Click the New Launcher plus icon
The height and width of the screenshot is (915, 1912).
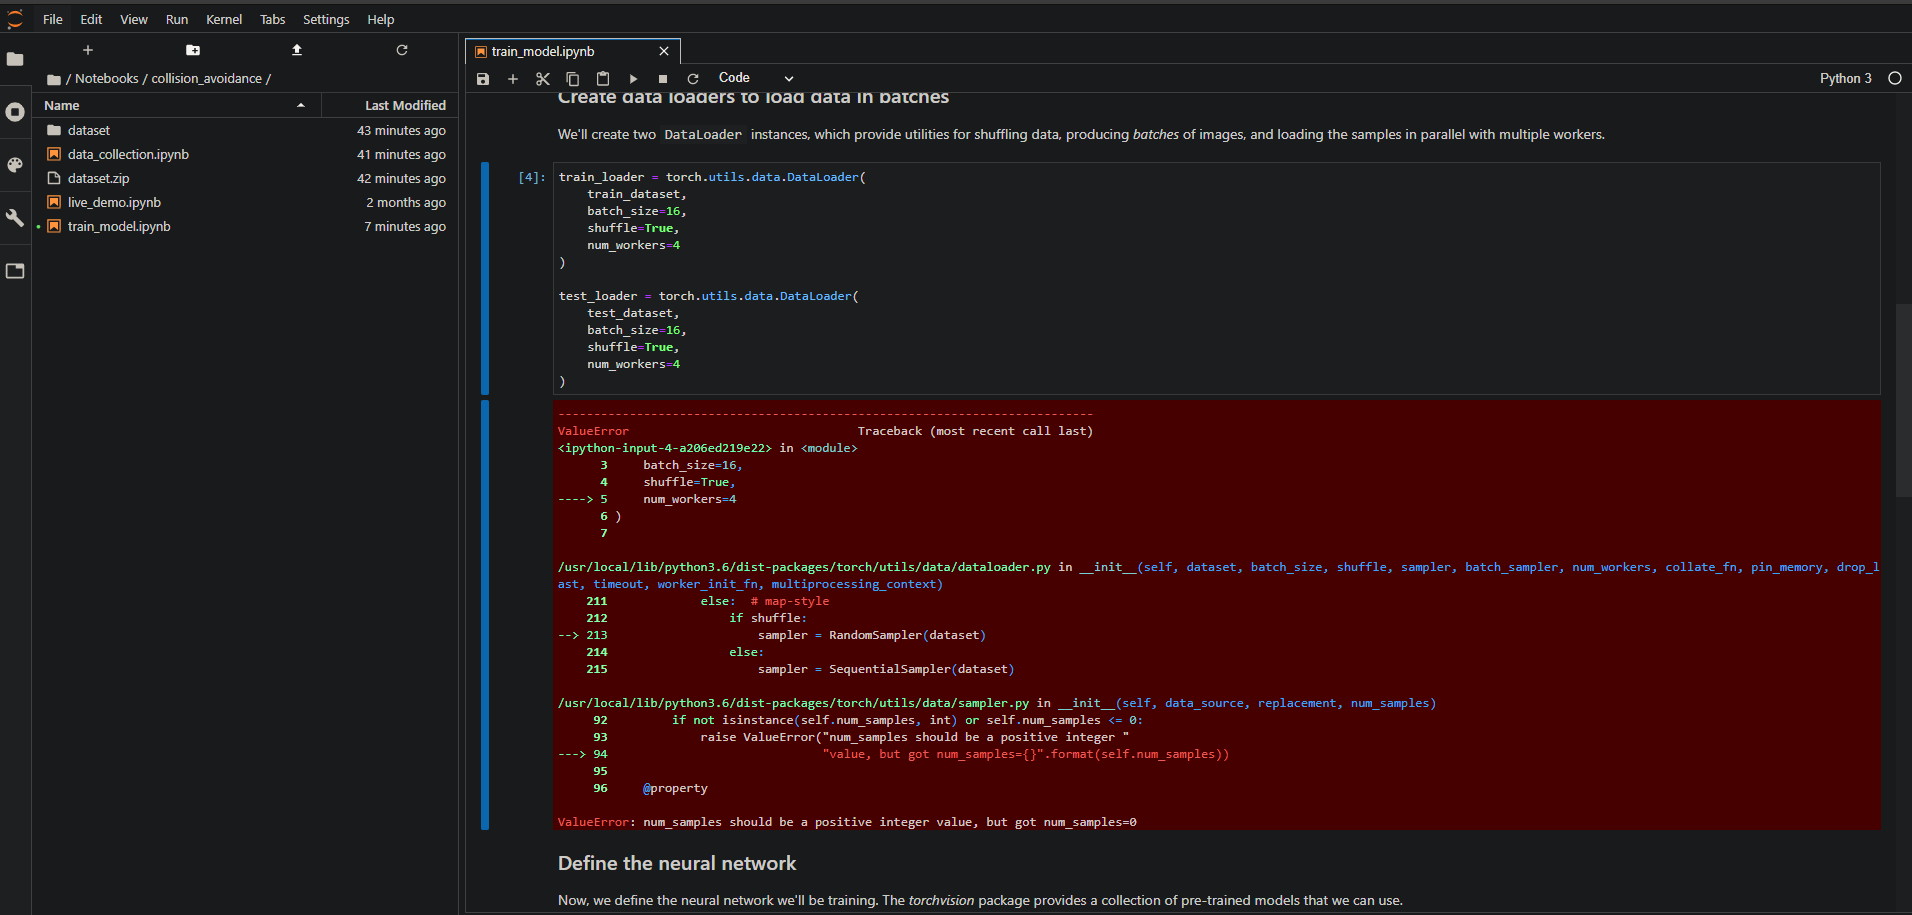[x=88, y=50]
